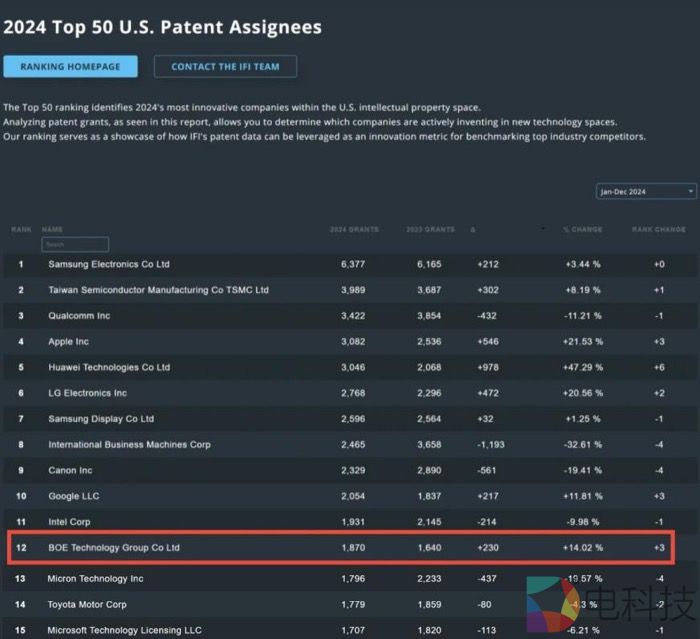Click Apple 2024 grants value 3,082

(353, 342)
